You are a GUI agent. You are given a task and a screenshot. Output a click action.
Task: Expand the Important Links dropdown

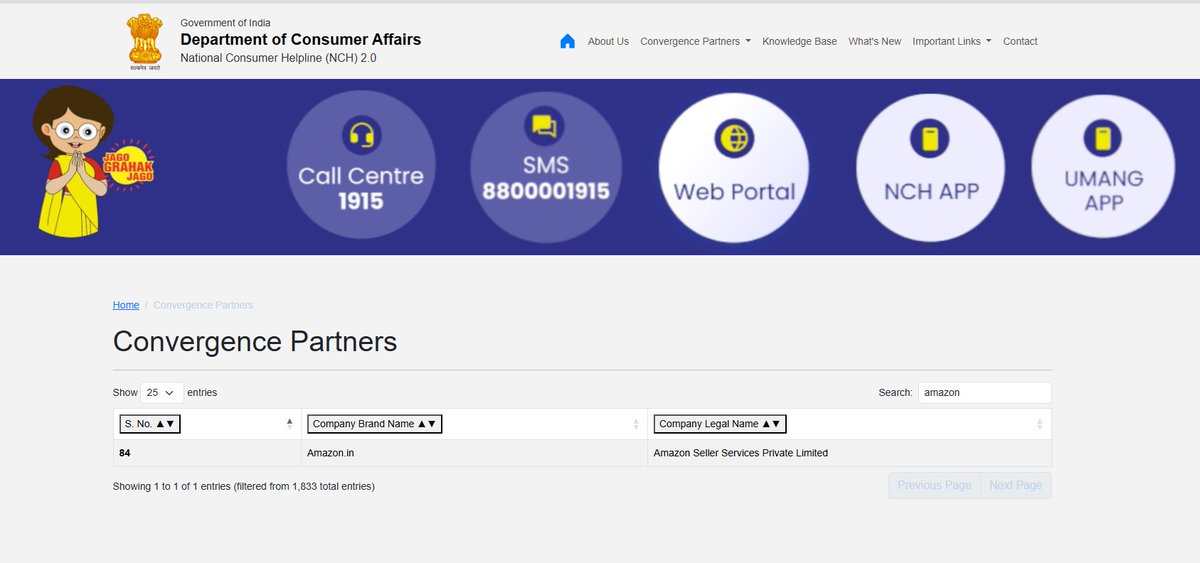952,41
